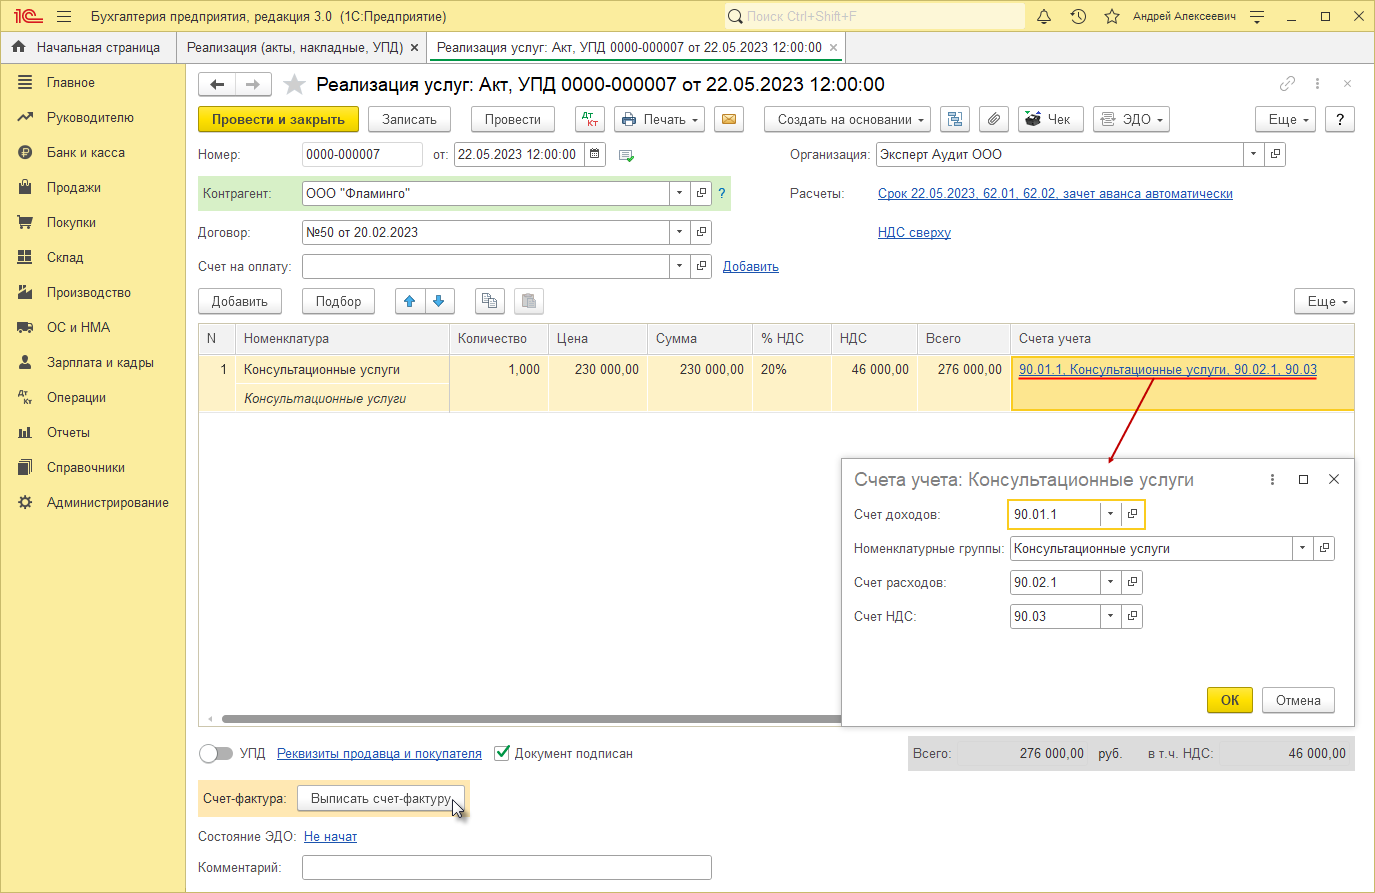This screenshot has height=893, width=1375.
Task: Expand Счет расходов dropdown
Action: 1110,582
